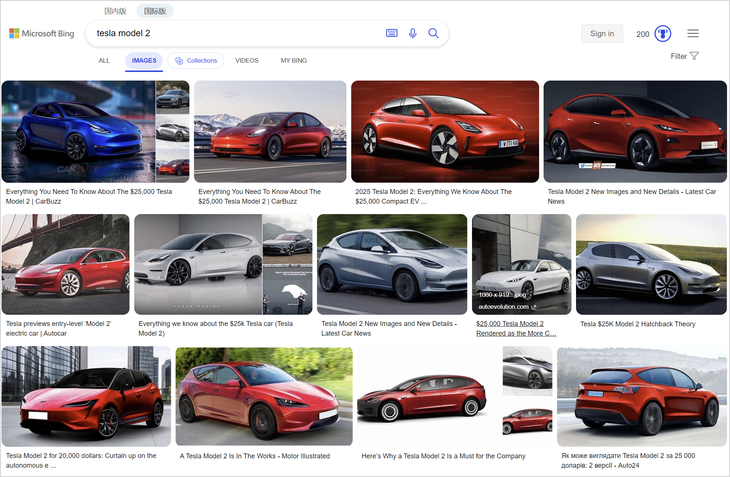Switch to the 国际版 tab
The image size is (730, 477).
(x=155, y=11)
